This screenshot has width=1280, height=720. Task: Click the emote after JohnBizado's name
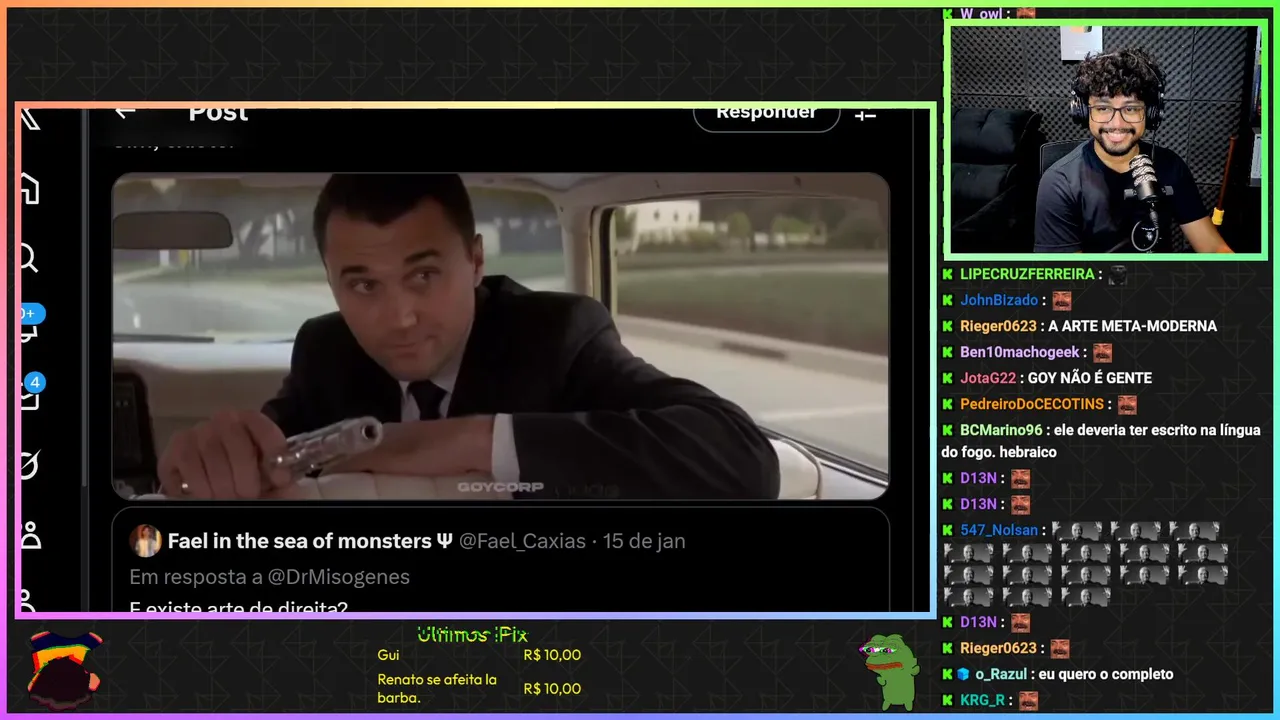(x=1062, y=300)
